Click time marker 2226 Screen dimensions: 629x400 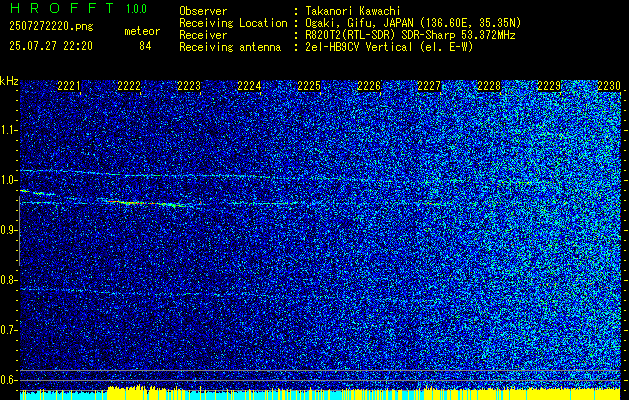coord(369,86)
